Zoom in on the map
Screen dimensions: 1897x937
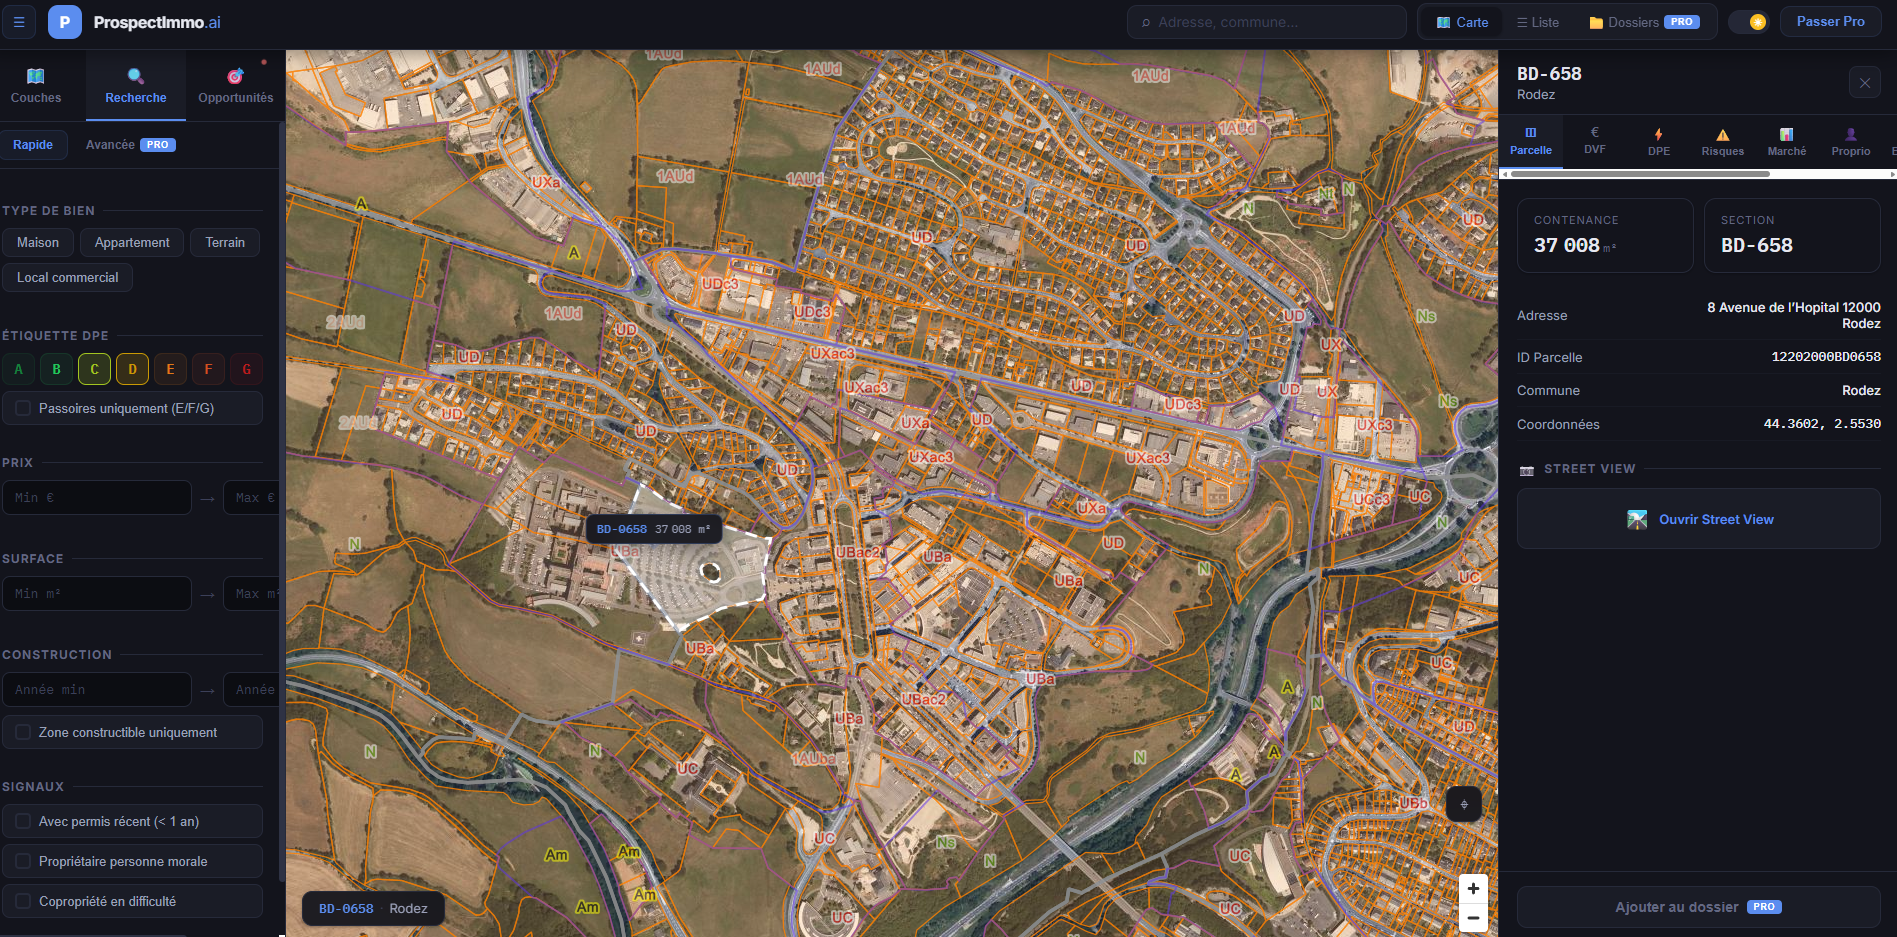[1473, 888]
